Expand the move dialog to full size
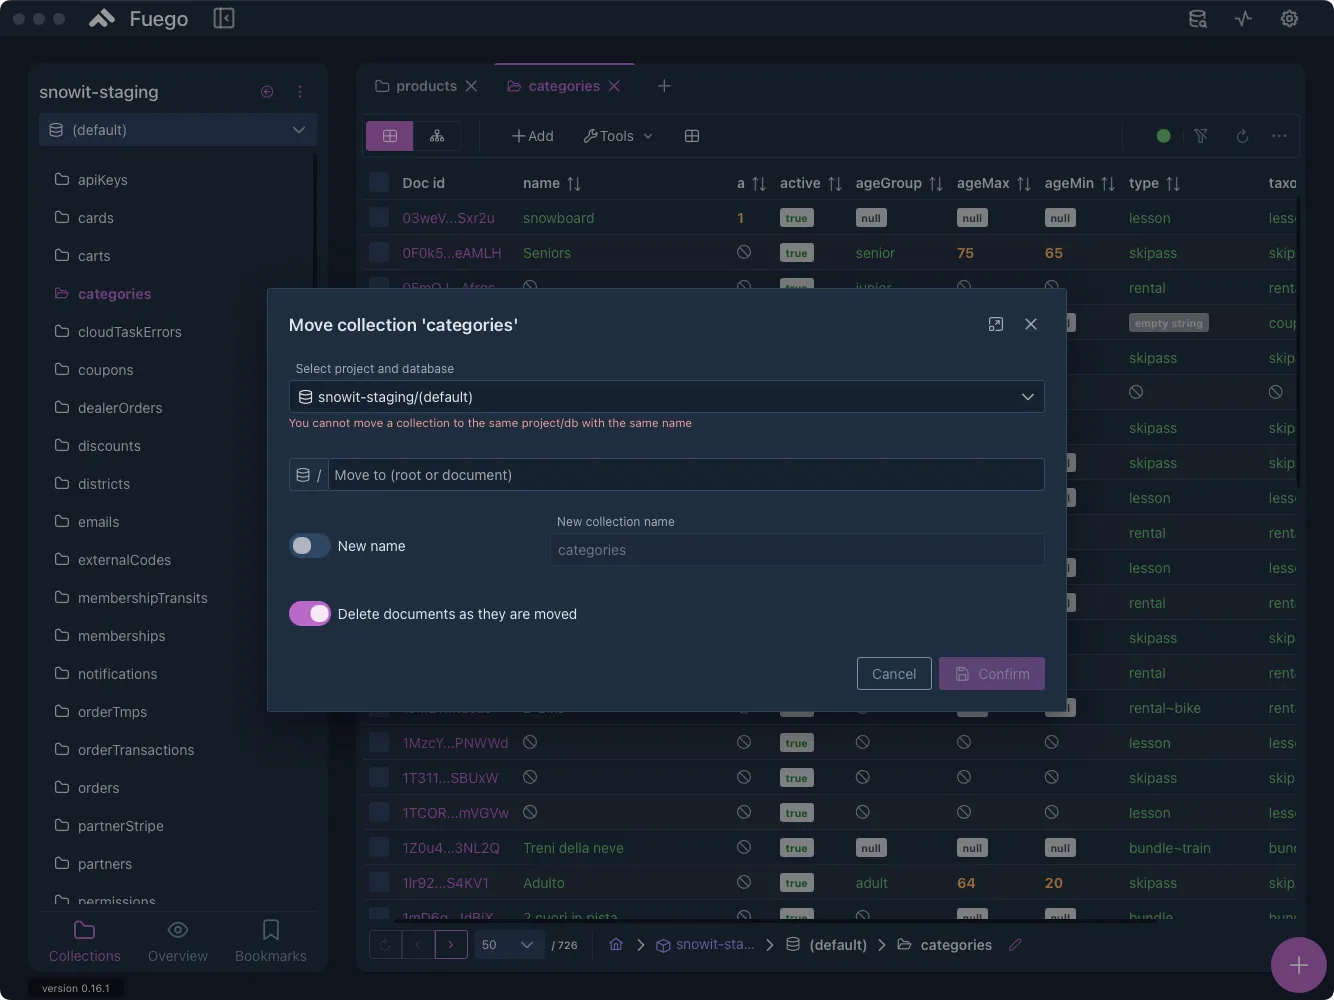This screenshot has height=1000, width=1334. tap(995, 324)
